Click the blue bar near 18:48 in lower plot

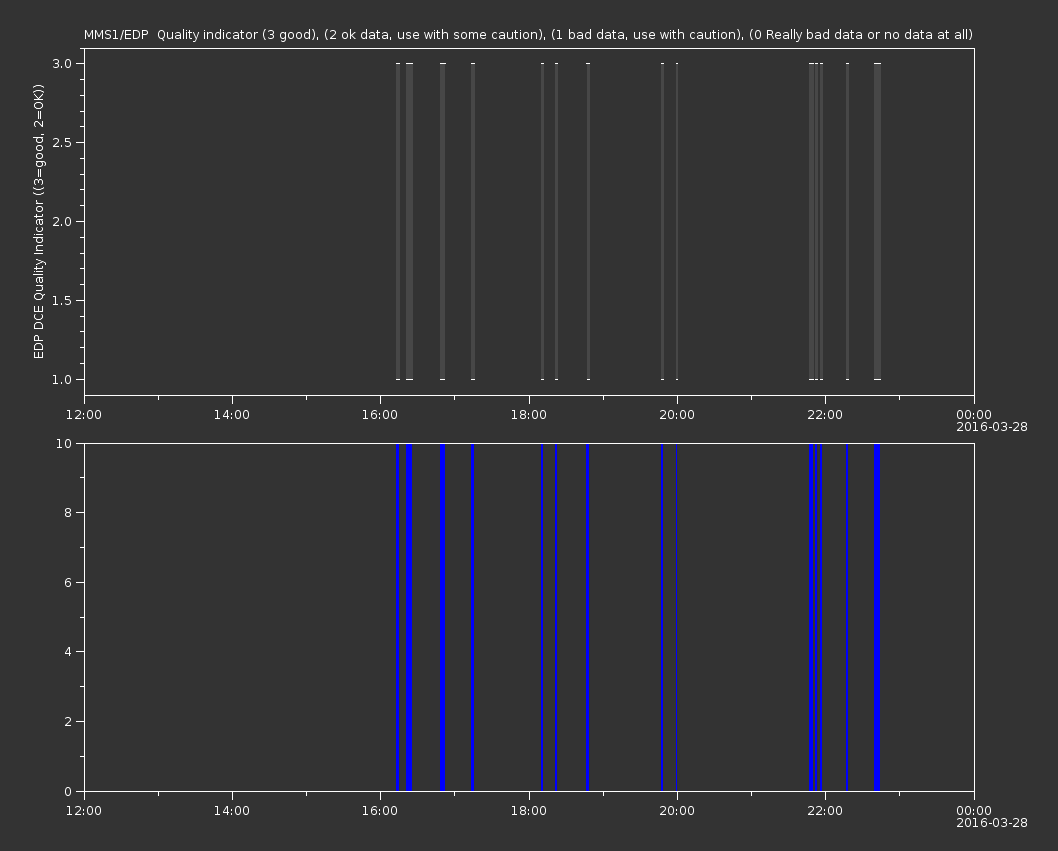pos(588,617)
